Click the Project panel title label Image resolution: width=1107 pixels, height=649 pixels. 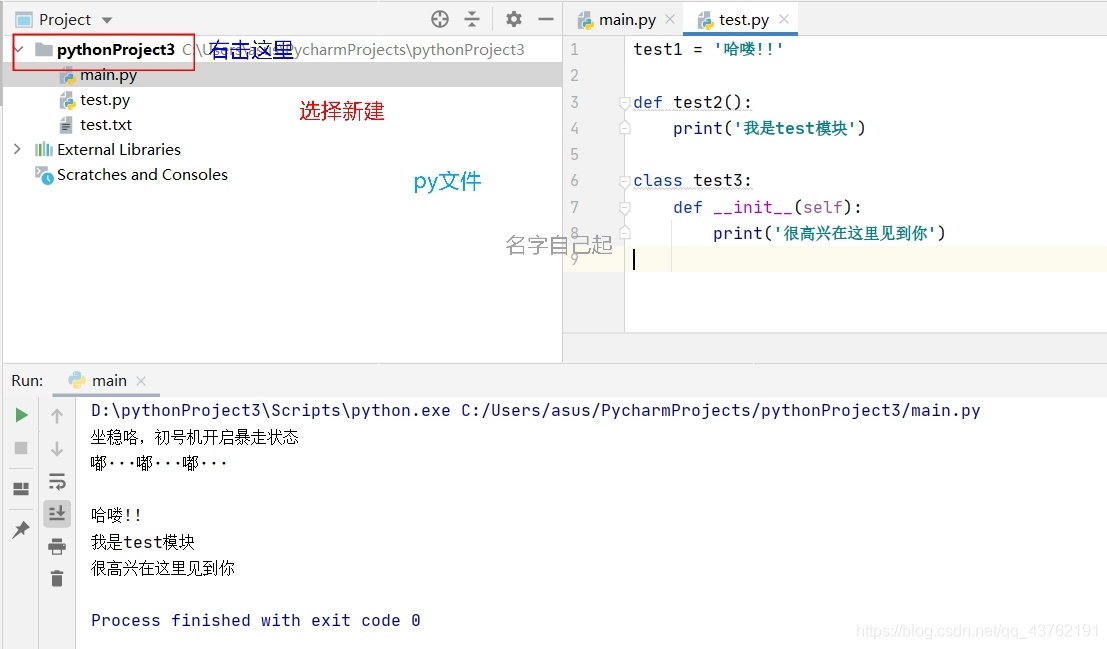click(64, 20)
